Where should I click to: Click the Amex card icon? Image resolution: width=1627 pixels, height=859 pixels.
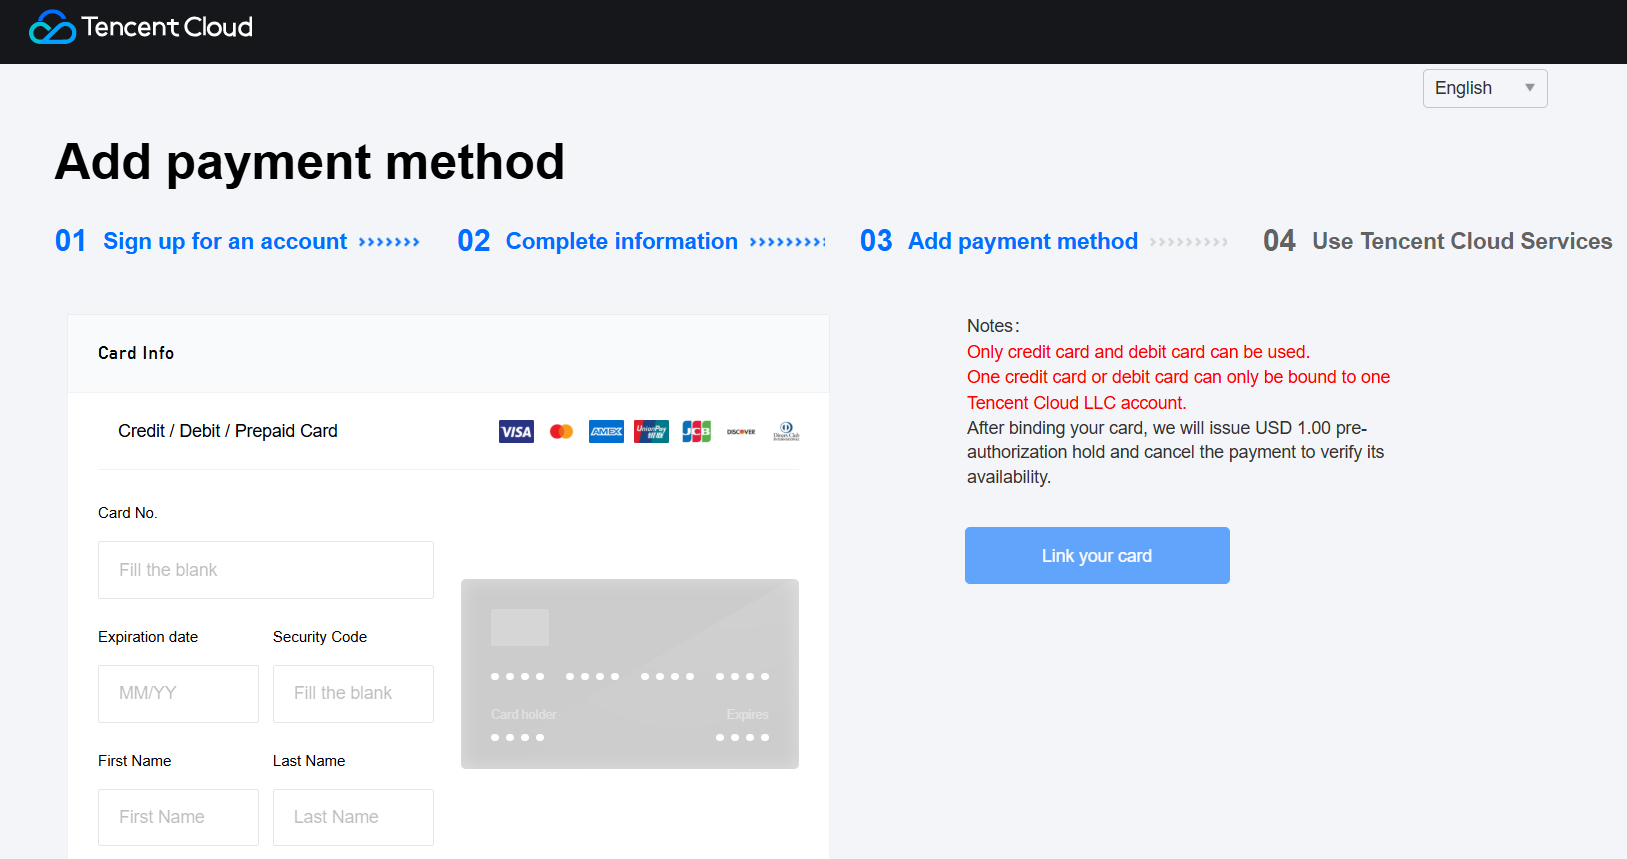606,432
